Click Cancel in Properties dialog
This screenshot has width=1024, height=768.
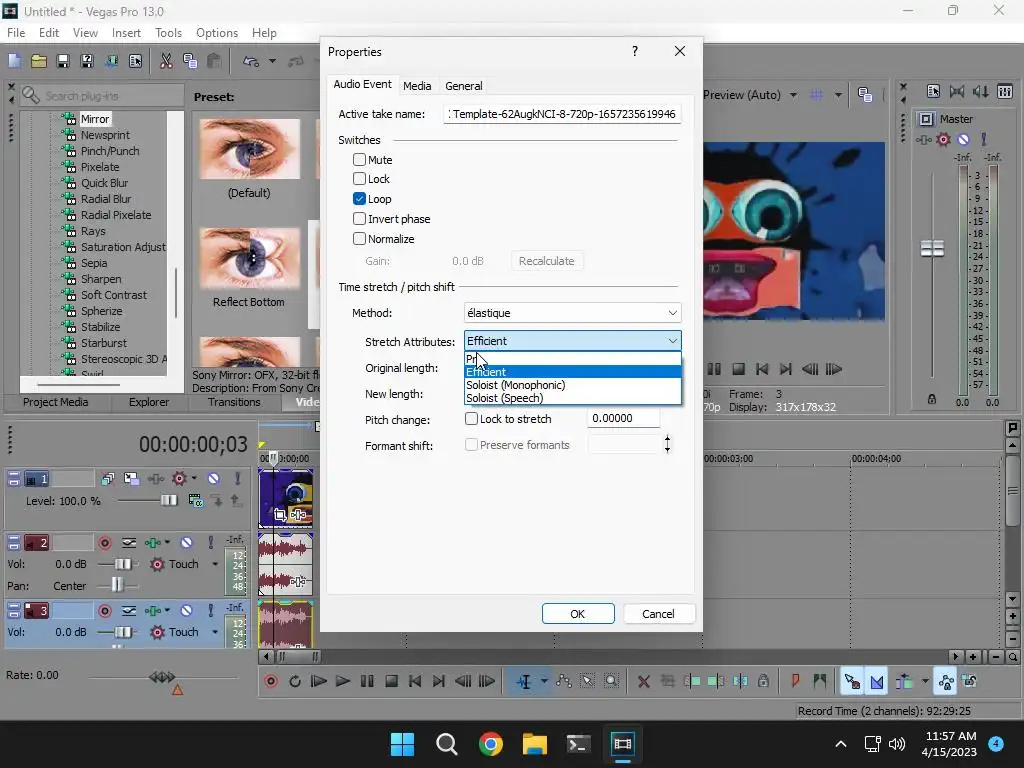coord(658,614)
